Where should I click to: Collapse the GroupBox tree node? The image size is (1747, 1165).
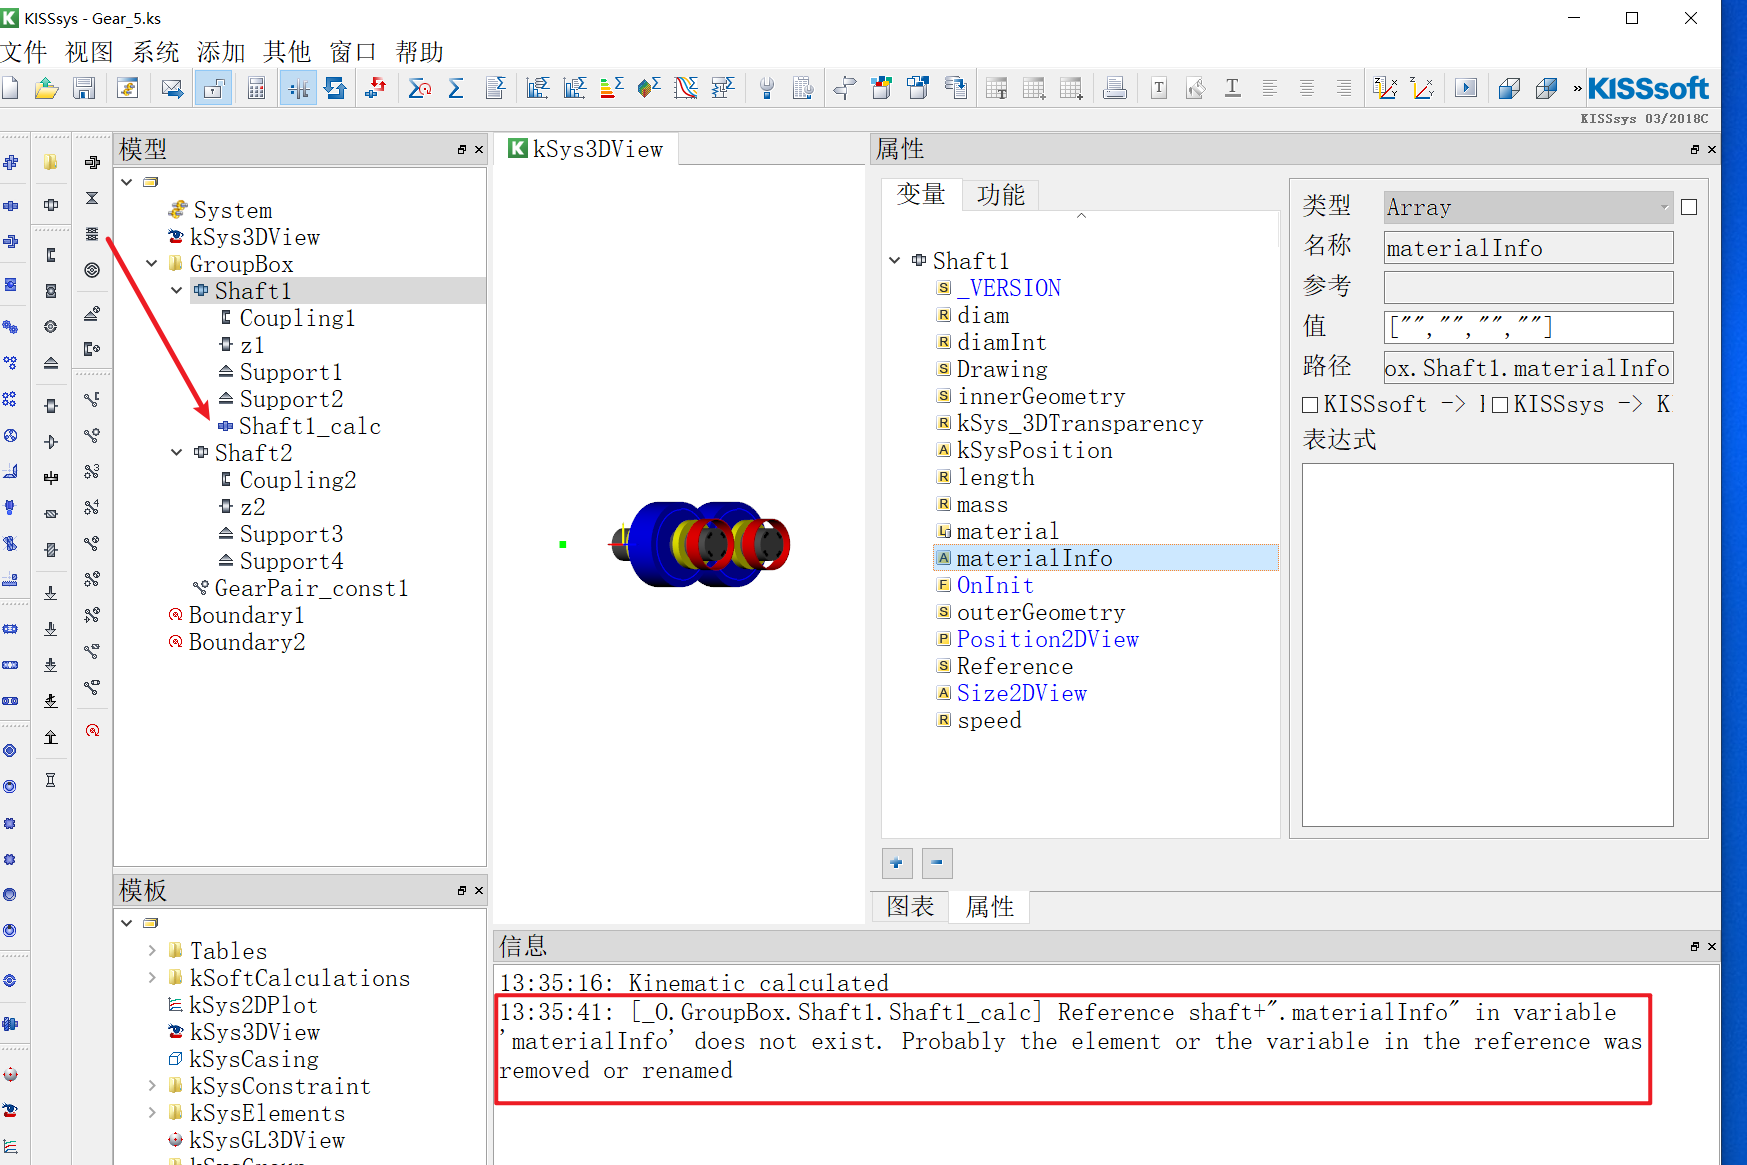point(152,264)
